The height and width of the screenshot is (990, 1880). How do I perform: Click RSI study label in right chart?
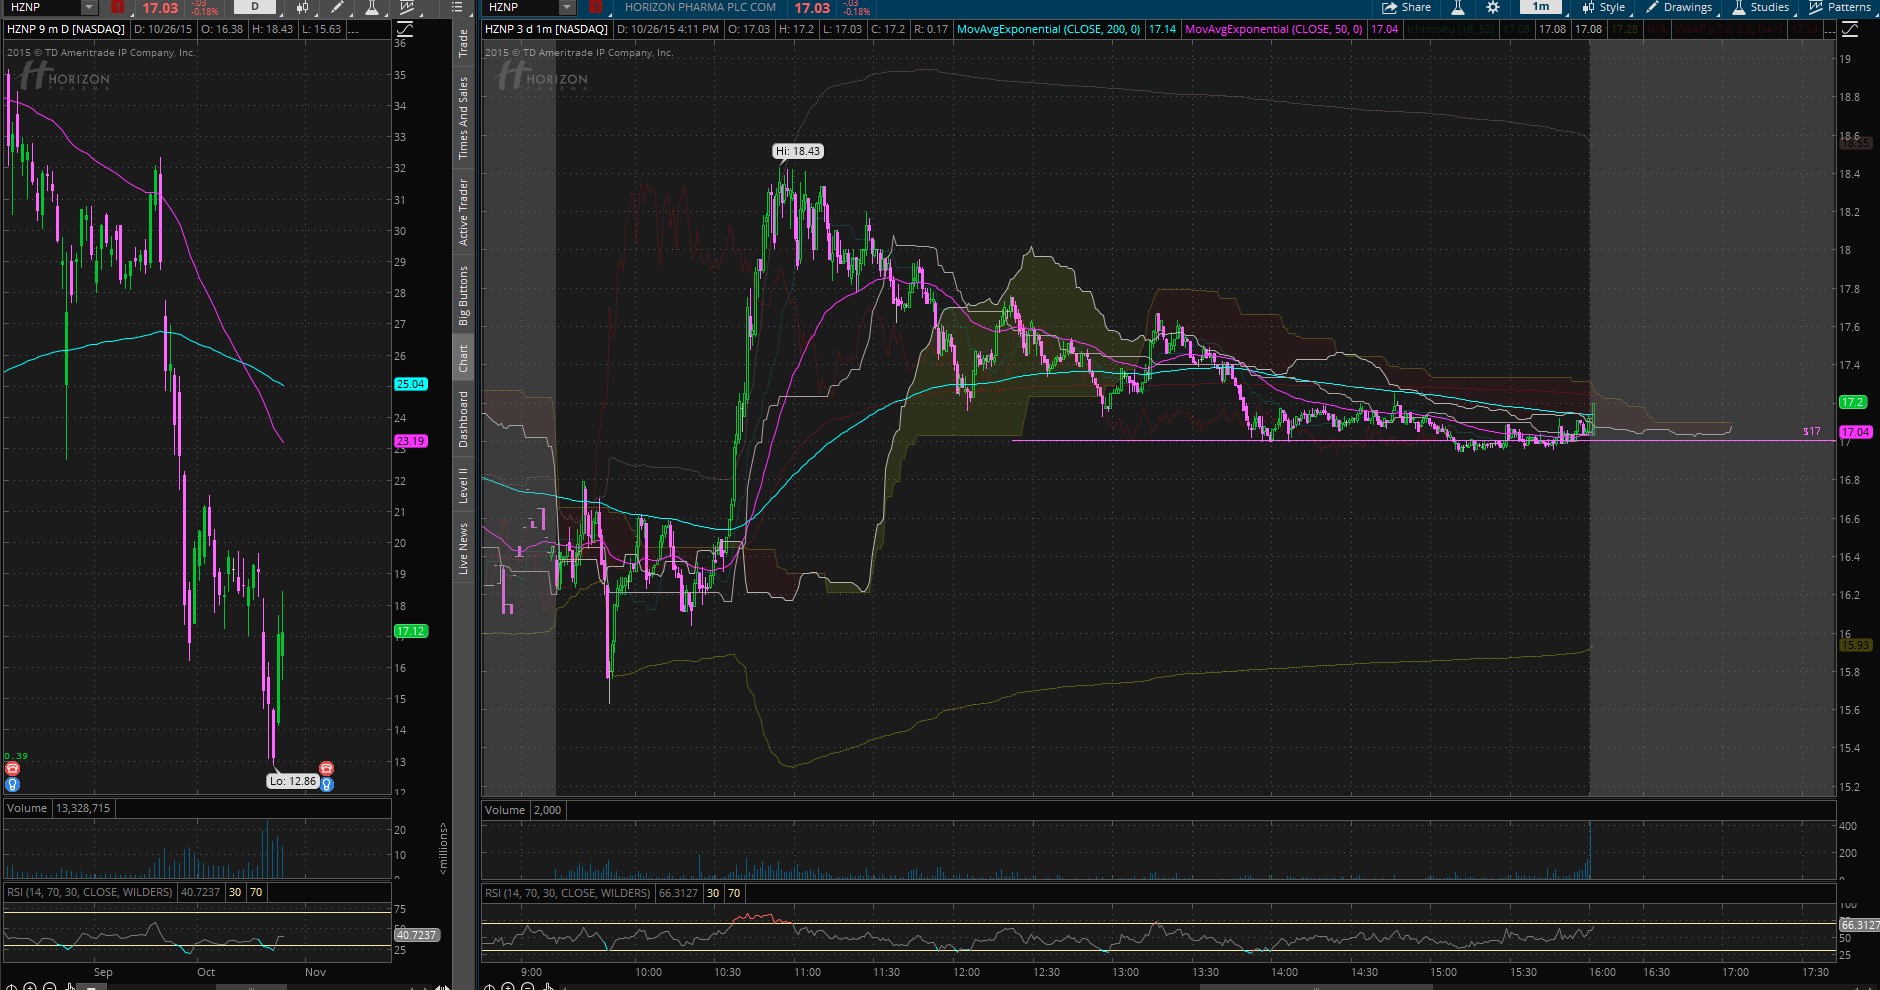(567, 893)
